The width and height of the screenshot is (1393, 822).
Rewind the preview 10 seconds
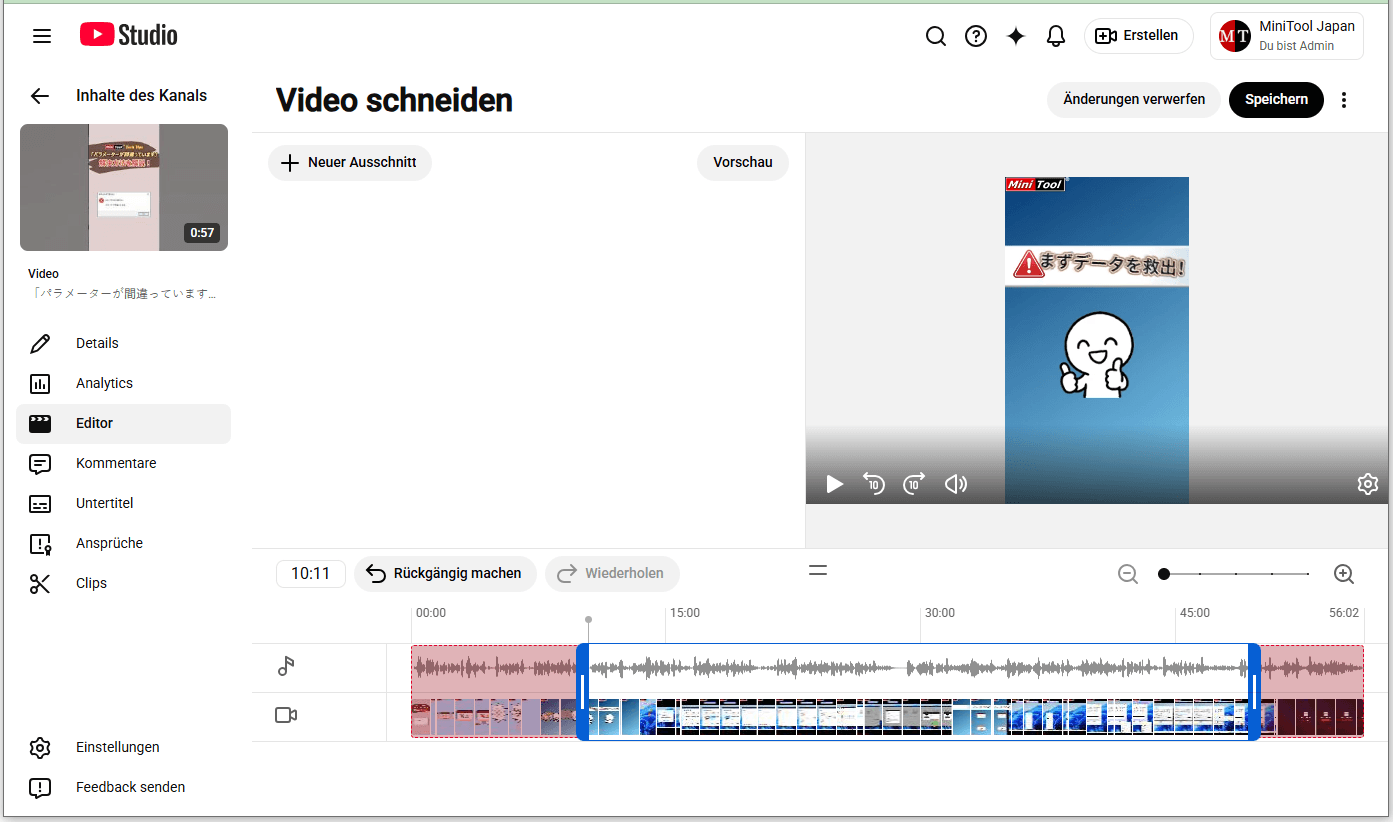874,485
